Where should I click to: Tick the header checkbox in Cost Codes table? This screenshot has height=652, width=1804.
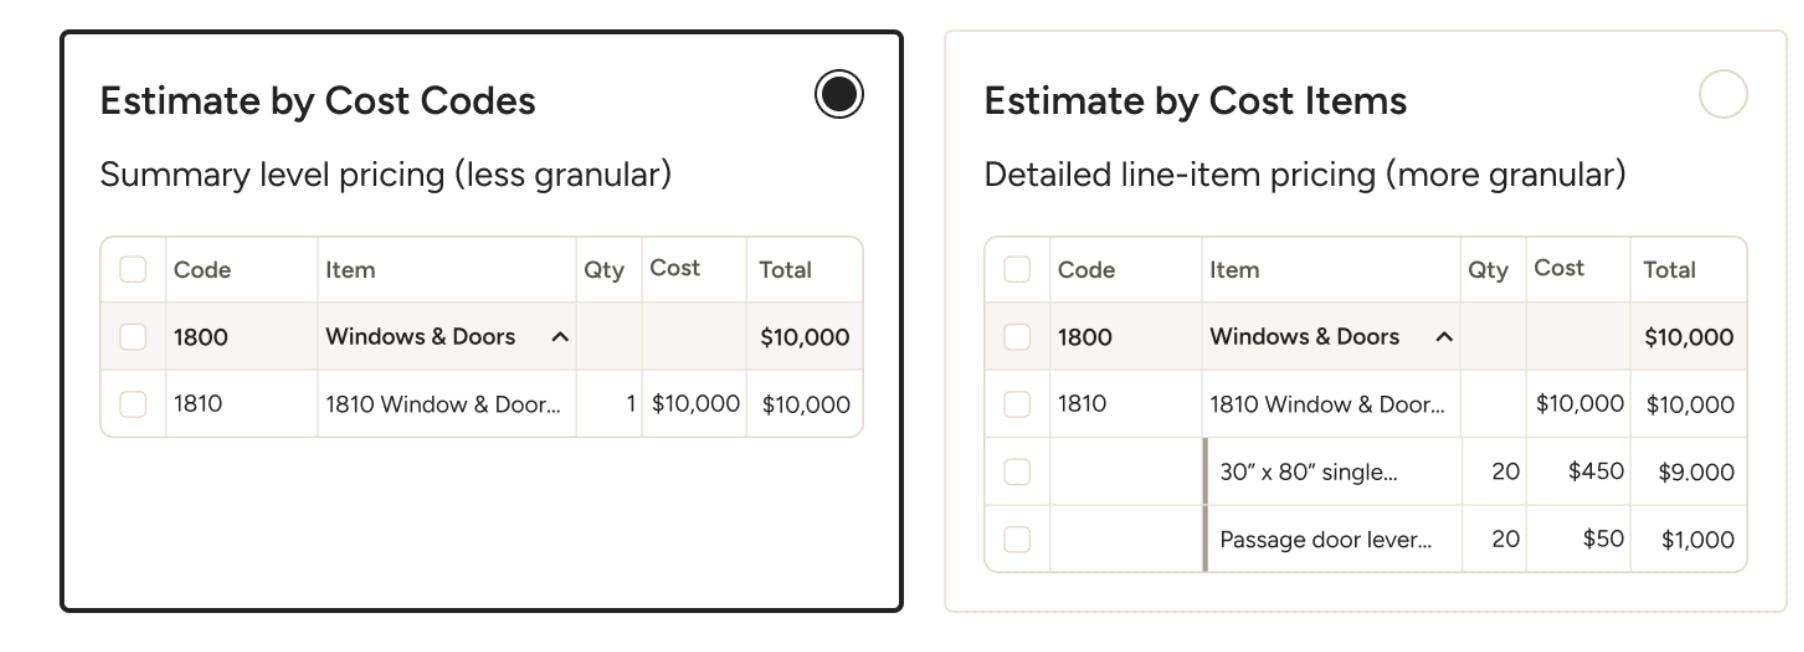[x=133, y=269]
